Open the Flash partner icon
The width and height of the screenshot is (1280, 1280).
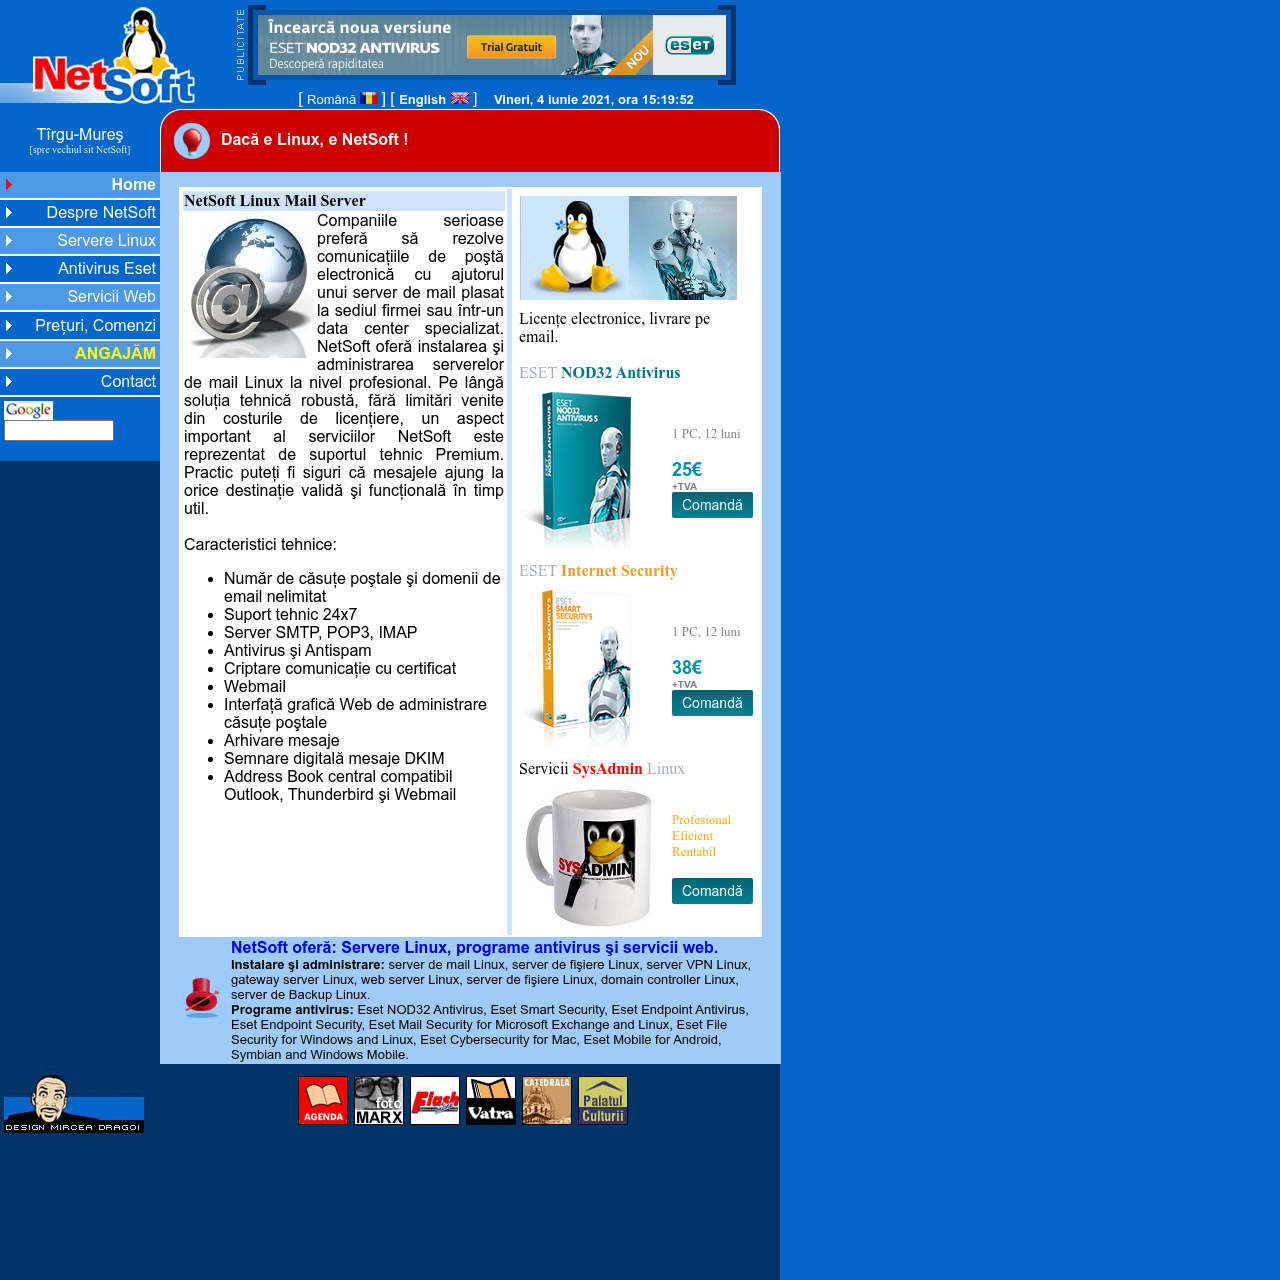click(435, 1100)
